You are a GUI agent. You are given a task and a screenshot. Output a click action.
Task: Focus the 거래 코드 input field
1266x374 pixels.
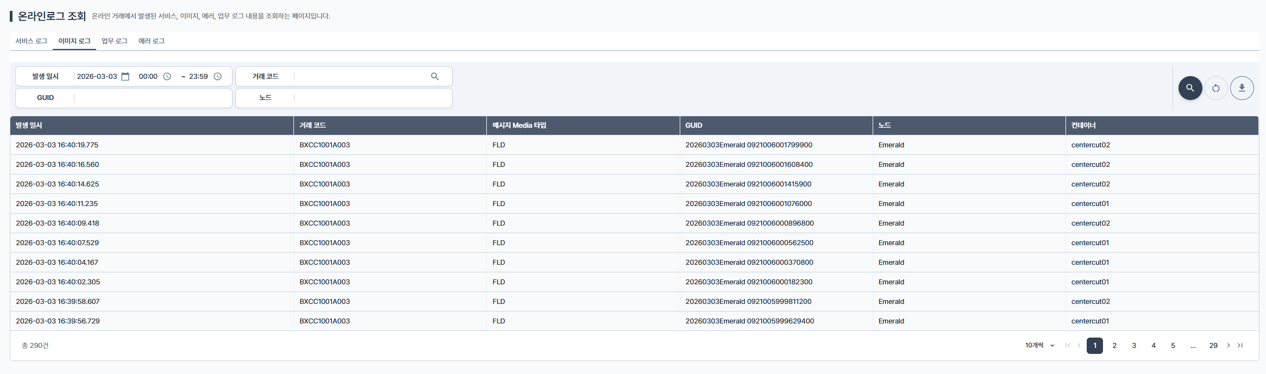[x=361, y=77]
